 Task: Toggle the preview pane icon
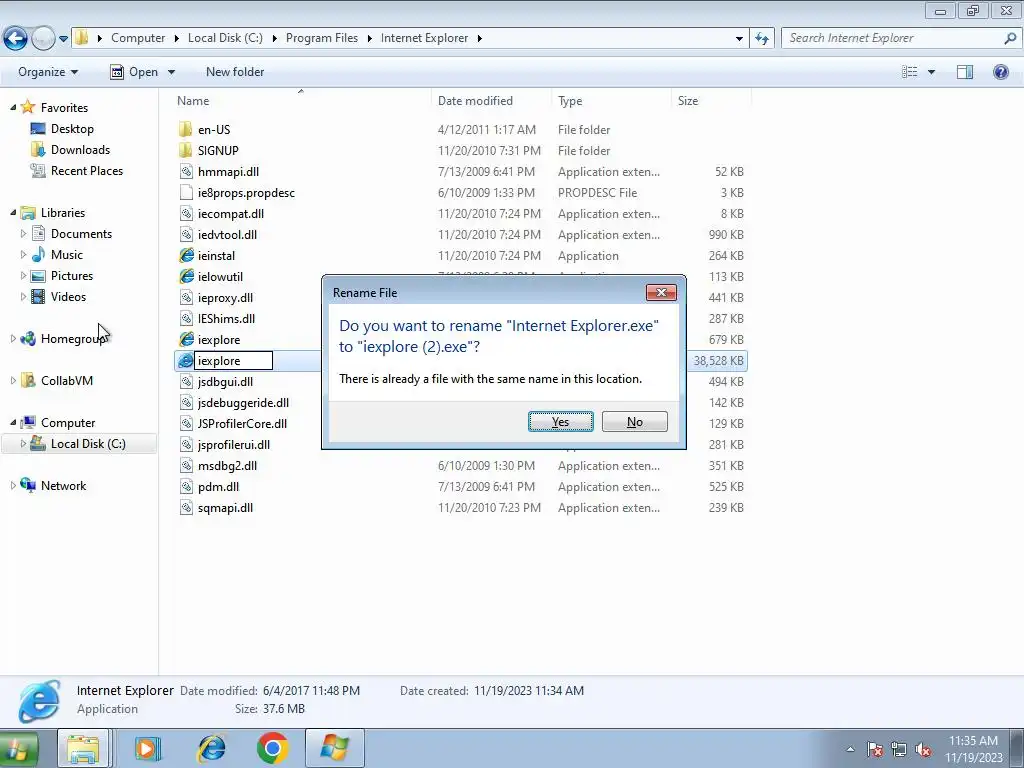click(965, 72)
